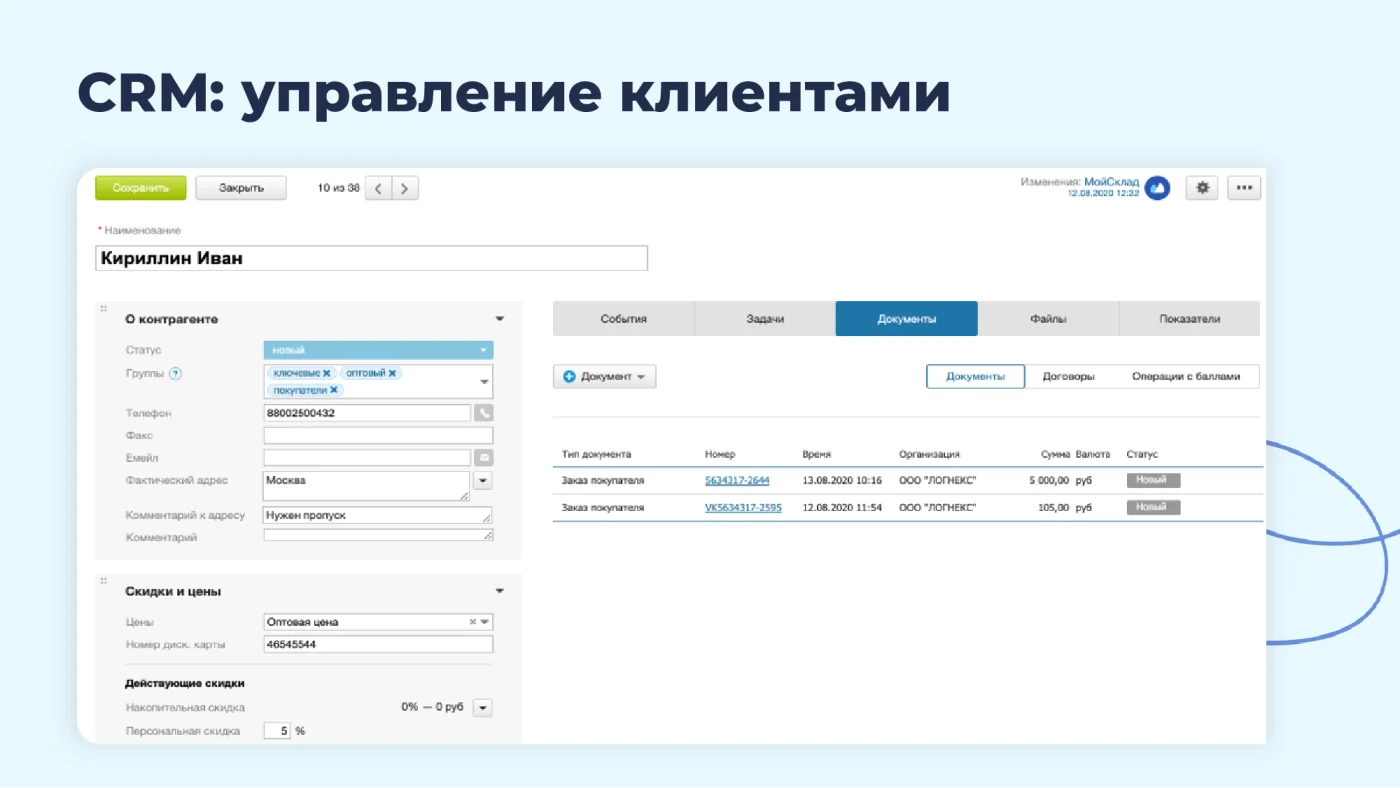
Task: Remove the ключевые group tag
Action: (326, 373)
